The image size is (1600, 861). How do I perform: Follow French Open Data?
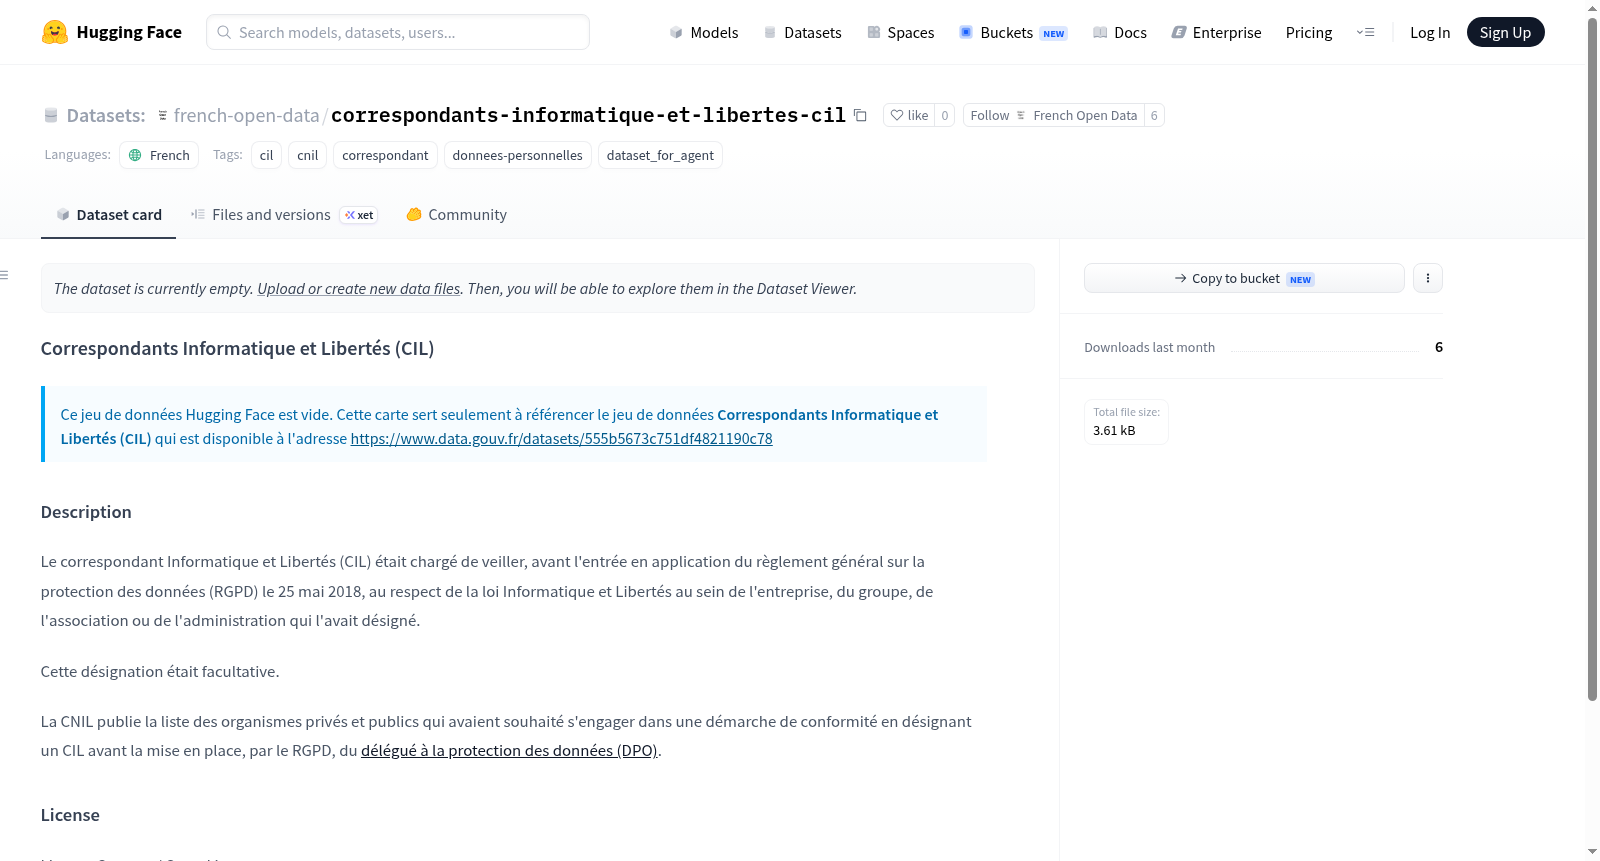pyautogui.click(x=1054, y=115)
